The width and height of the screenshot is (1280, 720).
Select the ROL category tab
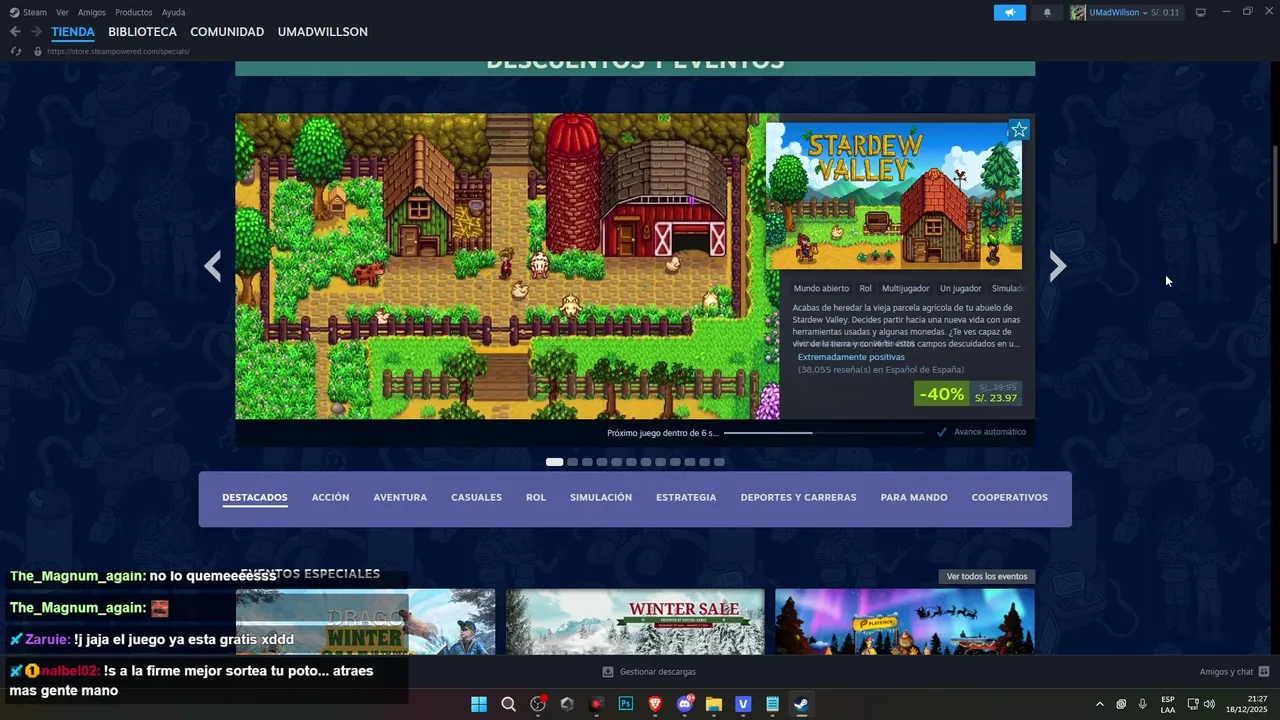[536, 497]
